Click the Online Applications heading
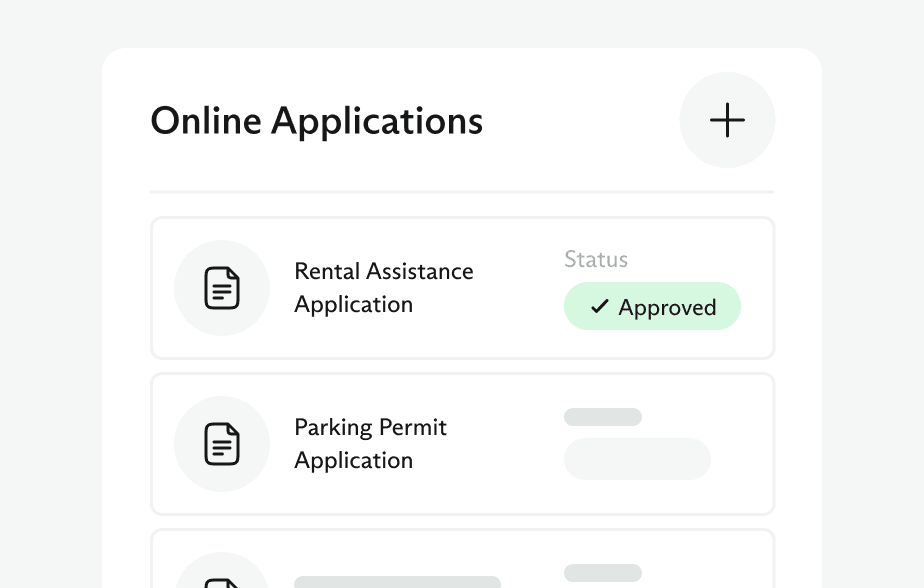This screenshot has height=588, width=924. (x=317, y=121)
